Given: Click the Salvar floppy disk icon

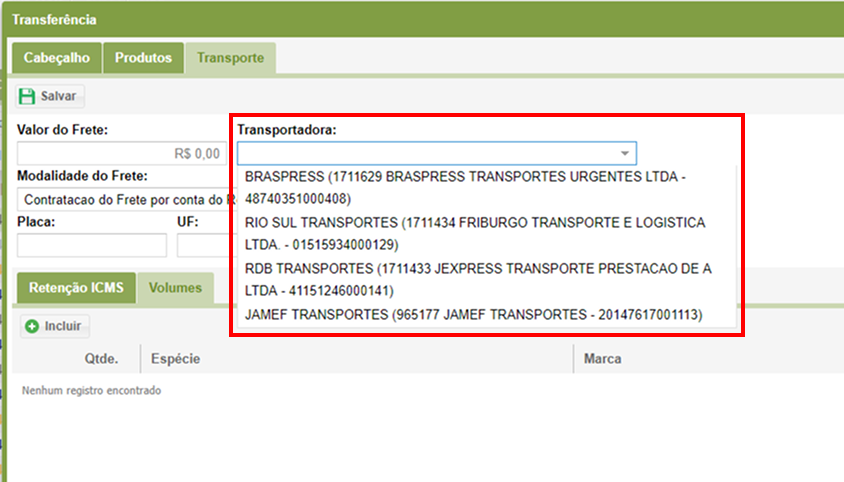Looking at the screenshot, I should coord(27,96).
